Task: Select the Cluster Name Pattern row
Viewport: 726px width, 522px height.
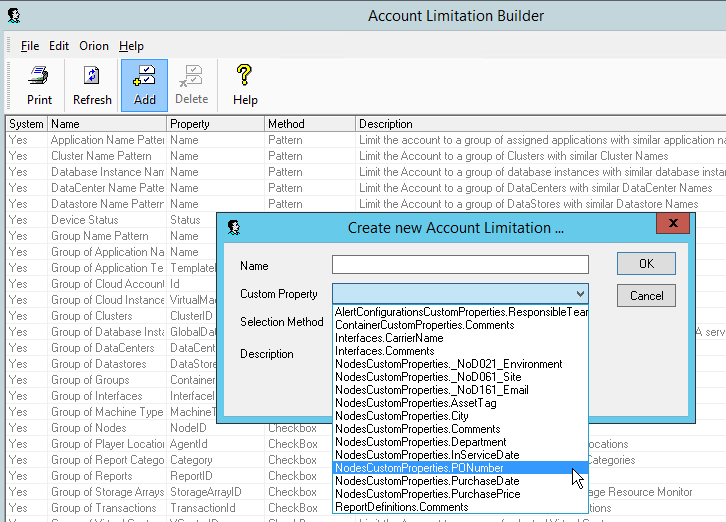Action: coord(366,156)
